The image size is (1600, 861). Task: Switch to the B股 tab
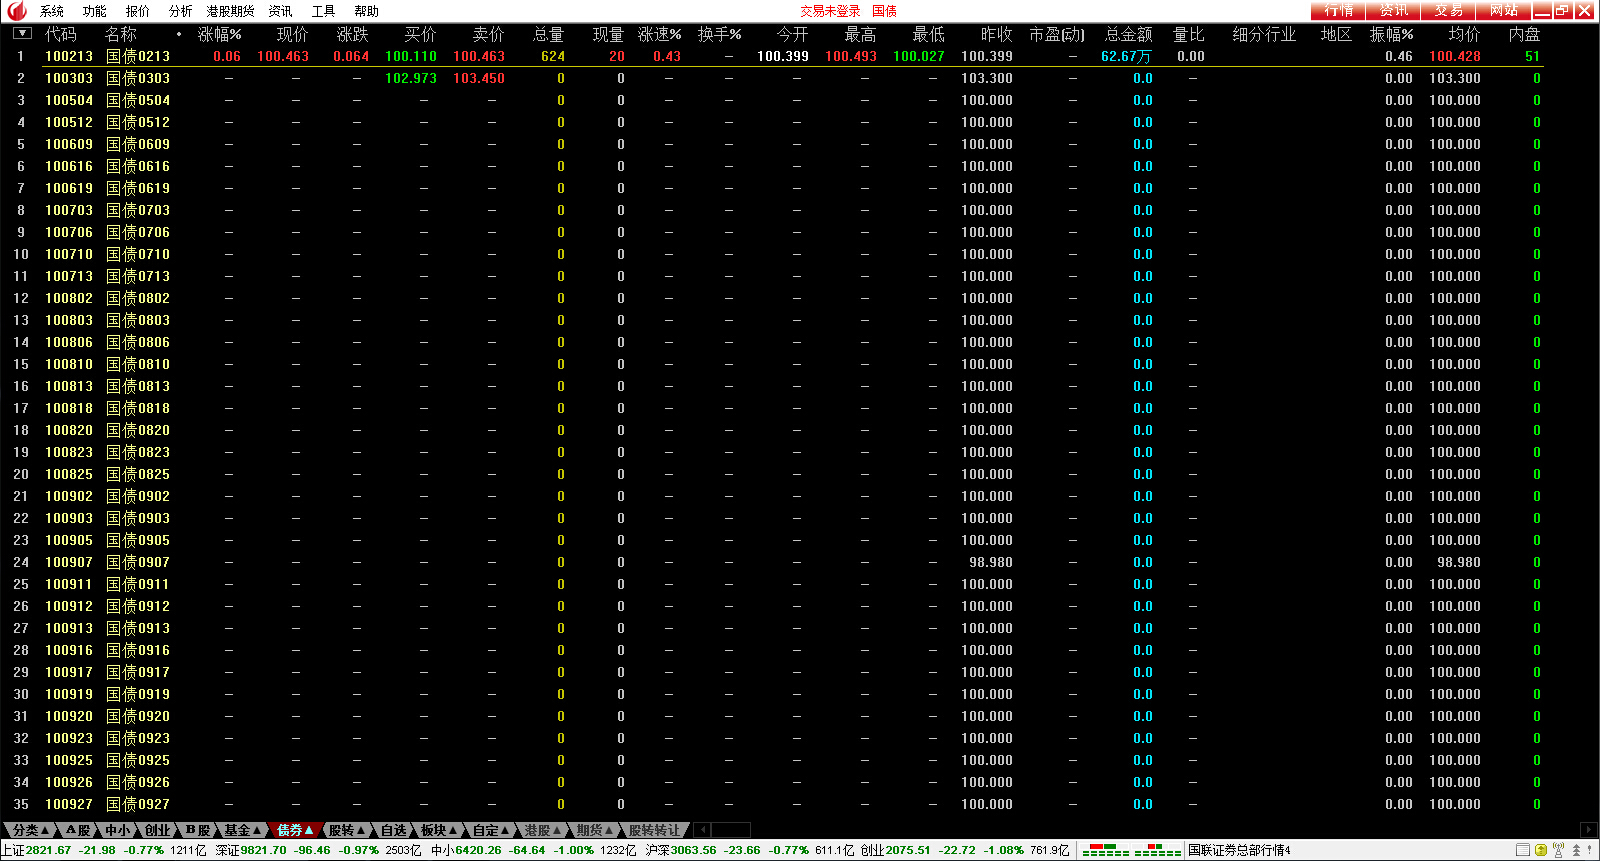tap(198, 830)
